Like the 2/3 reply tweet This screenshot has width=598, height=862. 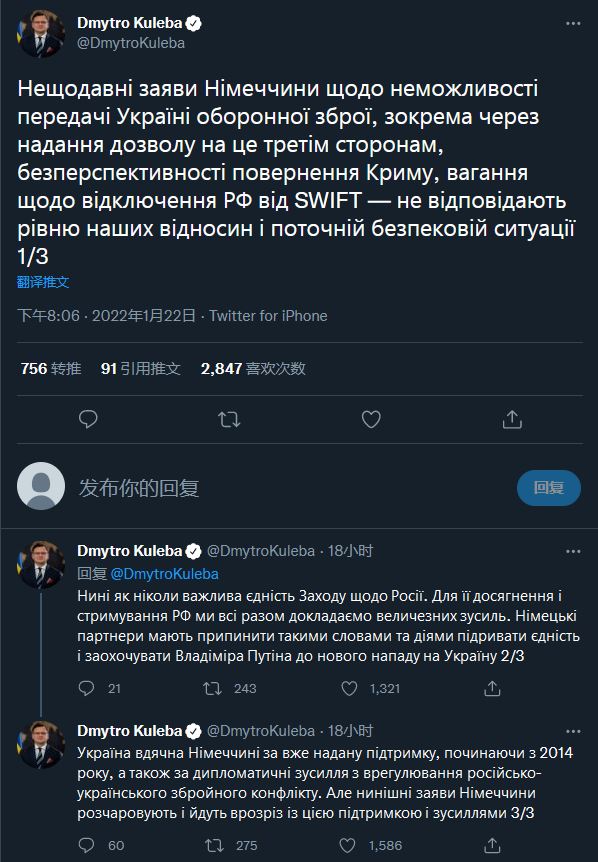coord(350,688)
